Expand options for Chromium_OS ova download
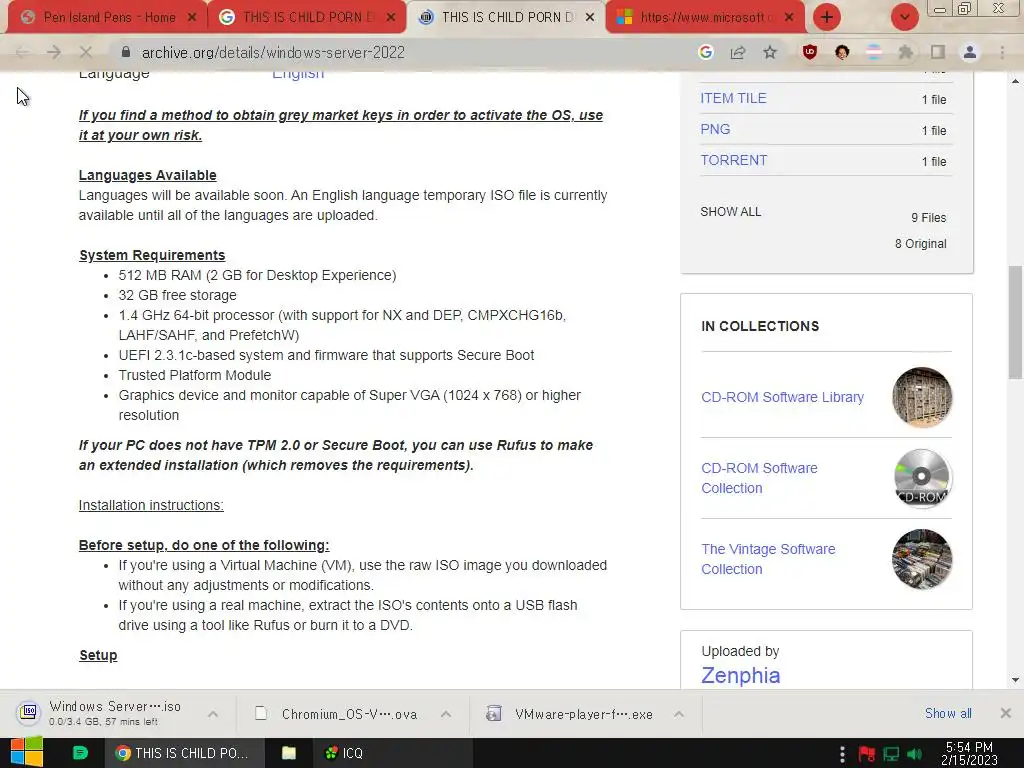The image size is (1024, 768). pyautogui.click(x=446, y=714)
